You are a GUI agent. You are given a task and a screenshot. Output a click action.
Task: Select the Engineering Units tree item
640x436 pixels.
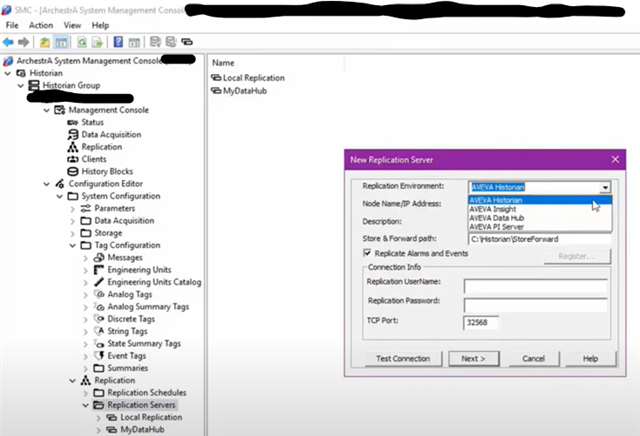tap(139, 270)
